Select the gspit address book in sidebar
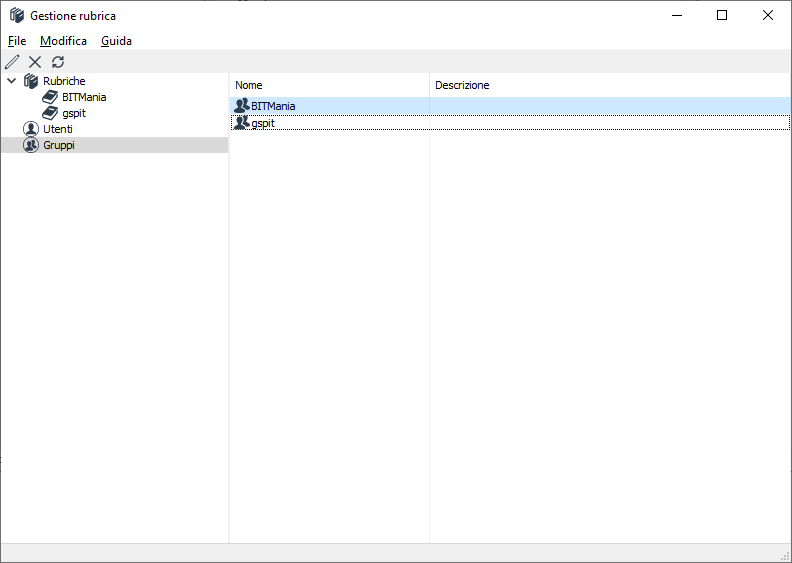The image size is (792, 563). (73, 113)
